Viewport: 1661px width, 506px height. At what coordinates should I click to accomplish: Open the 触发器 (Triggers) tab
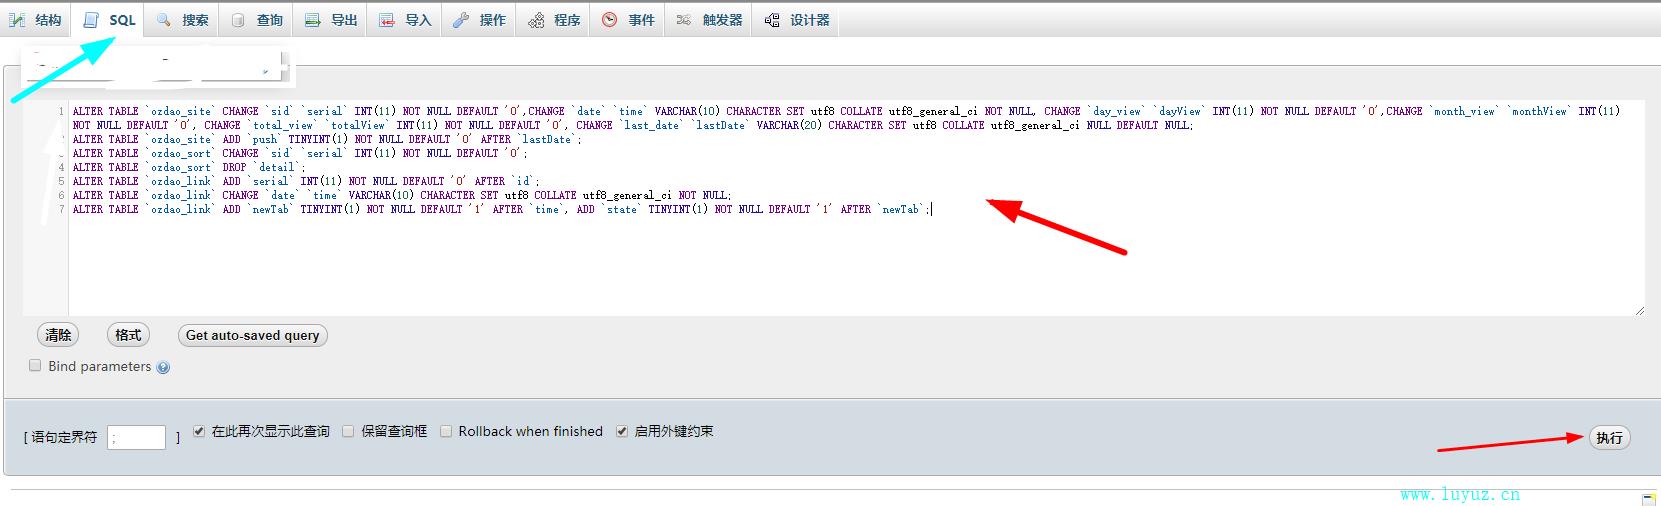pos(710,20)
